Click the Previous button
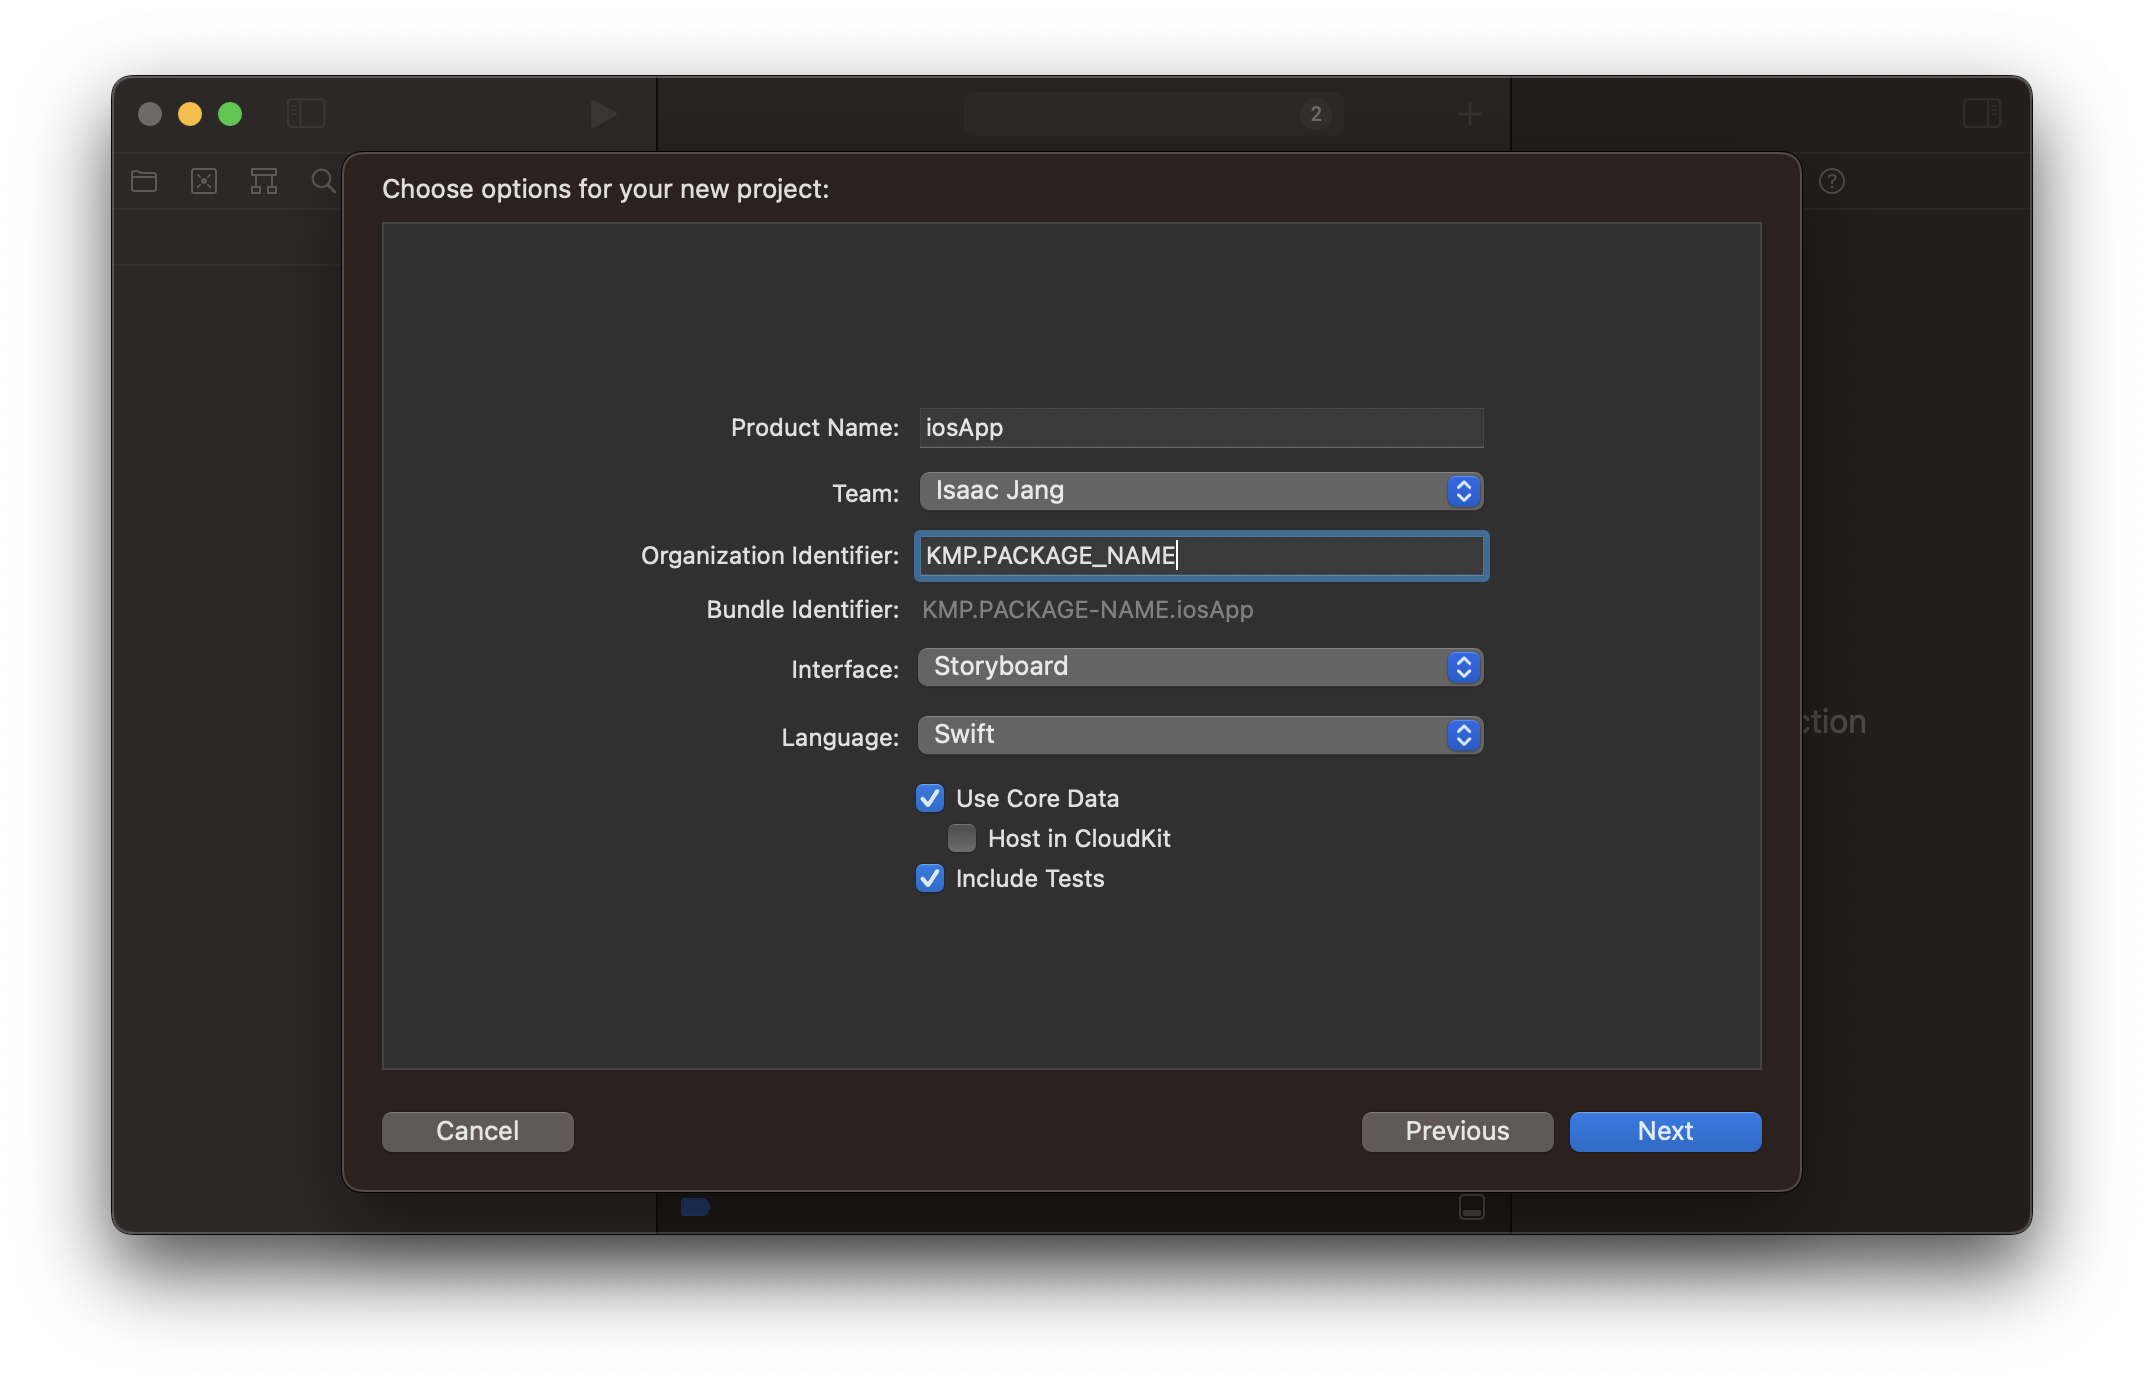The image size is (2144, 1382). click(x=1457, y=1131)
